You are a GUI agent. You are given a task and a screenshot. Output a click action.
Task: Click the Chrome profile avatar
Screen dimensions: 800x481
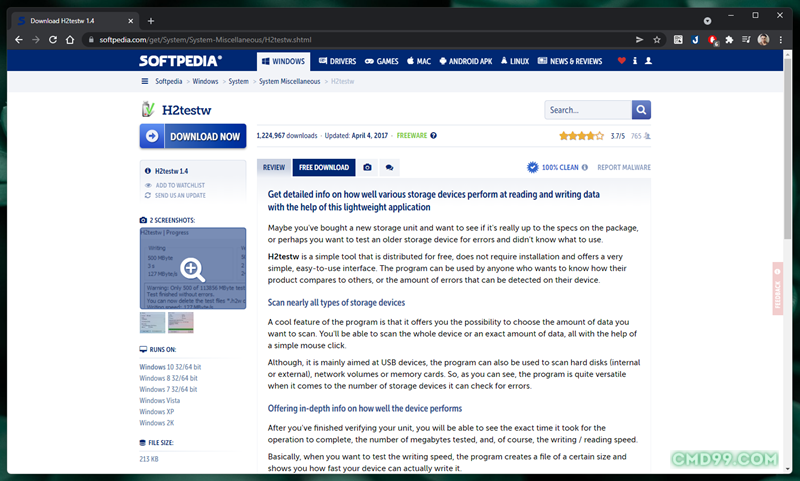763,40
